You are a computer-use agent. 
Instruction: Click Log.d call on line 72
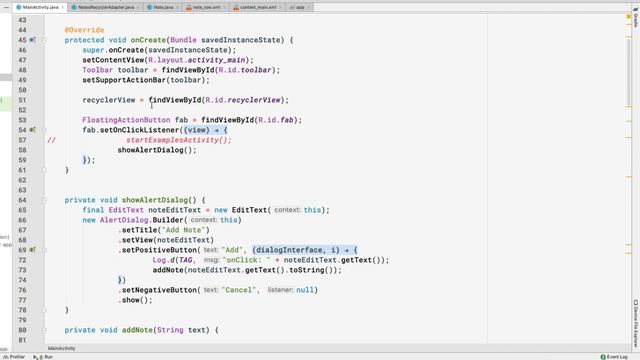point(164,260)
